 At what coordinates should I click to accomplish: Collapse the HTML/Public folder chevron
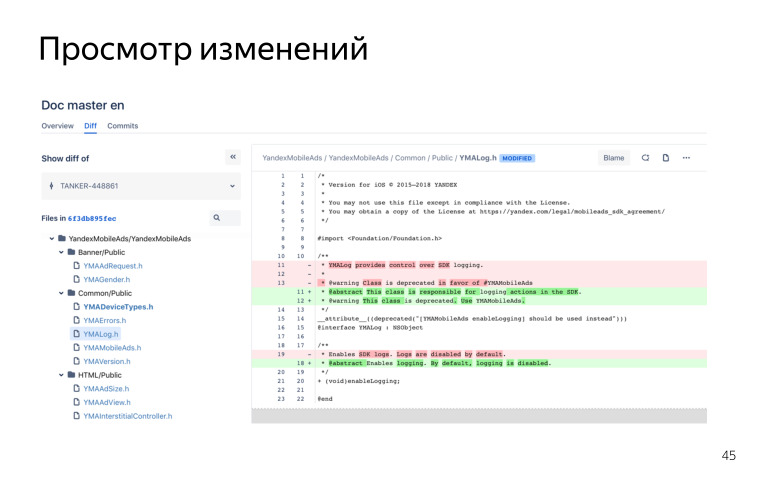(61, 375)
